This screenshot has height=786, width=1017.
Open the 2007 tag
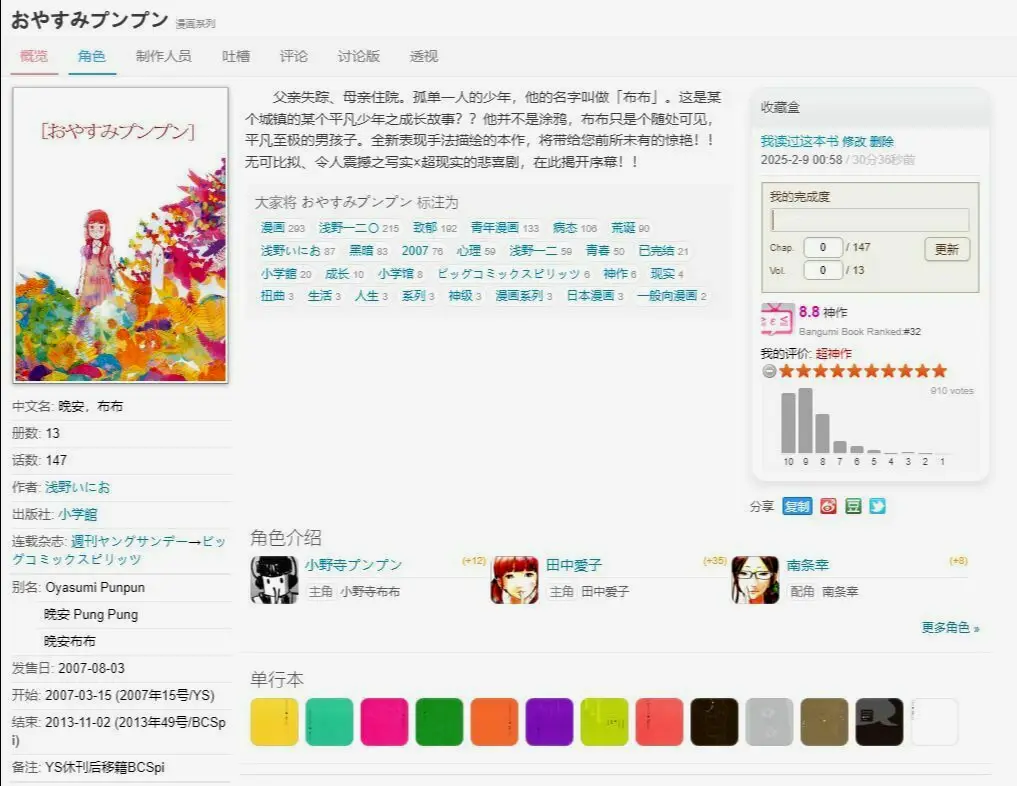point(414,250)
